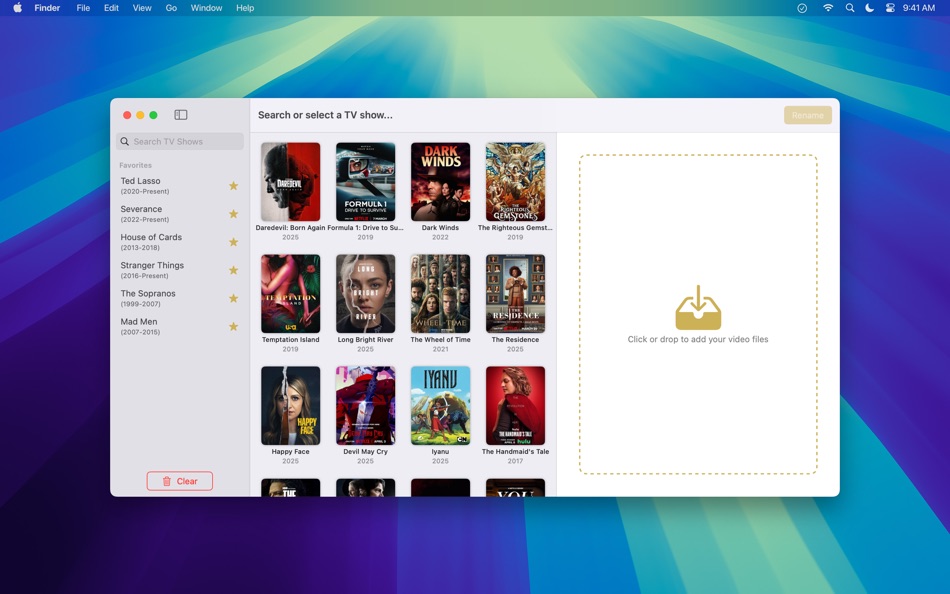Viewport: 950px width, 594px height.
Task: Click the 'Happy Face' title text
Action: (290, 452)
